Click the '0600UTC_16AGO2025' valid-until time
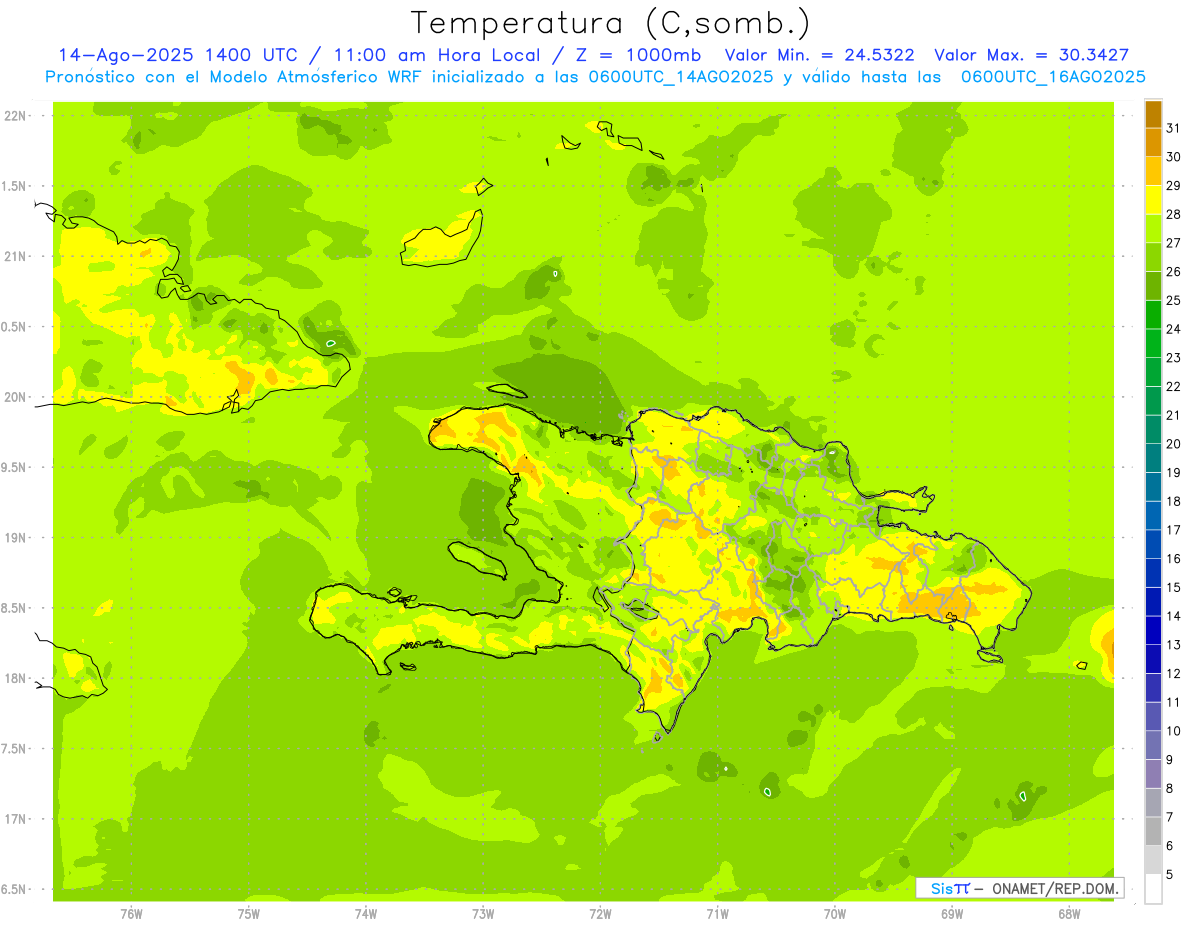This screenshot has width=1200, height=927. coord(1053,77)
